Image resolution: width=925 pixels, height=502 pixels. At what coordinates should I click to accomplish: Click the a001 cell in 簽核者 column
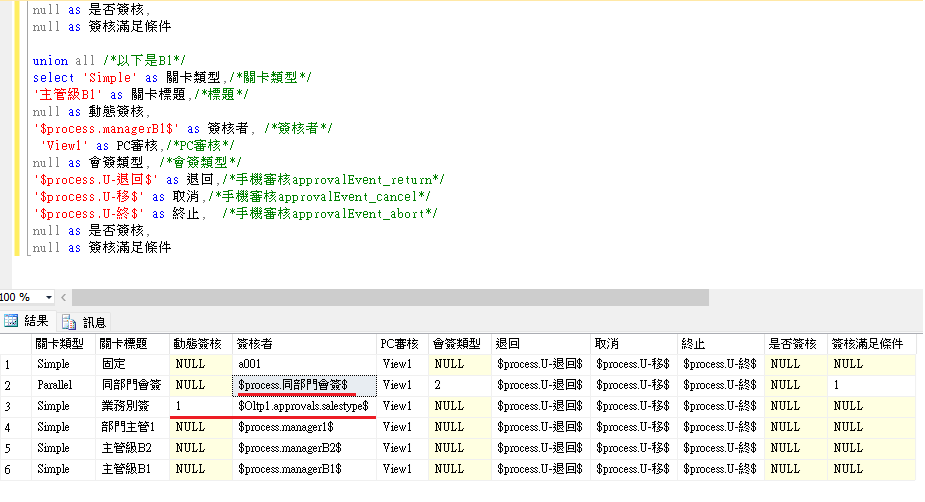coord(249,364)
